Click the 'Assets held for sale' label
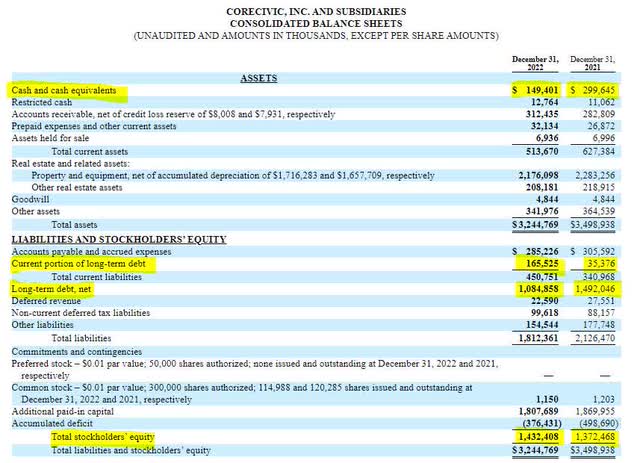Screen dimensions: 640x463 (50, 138)
